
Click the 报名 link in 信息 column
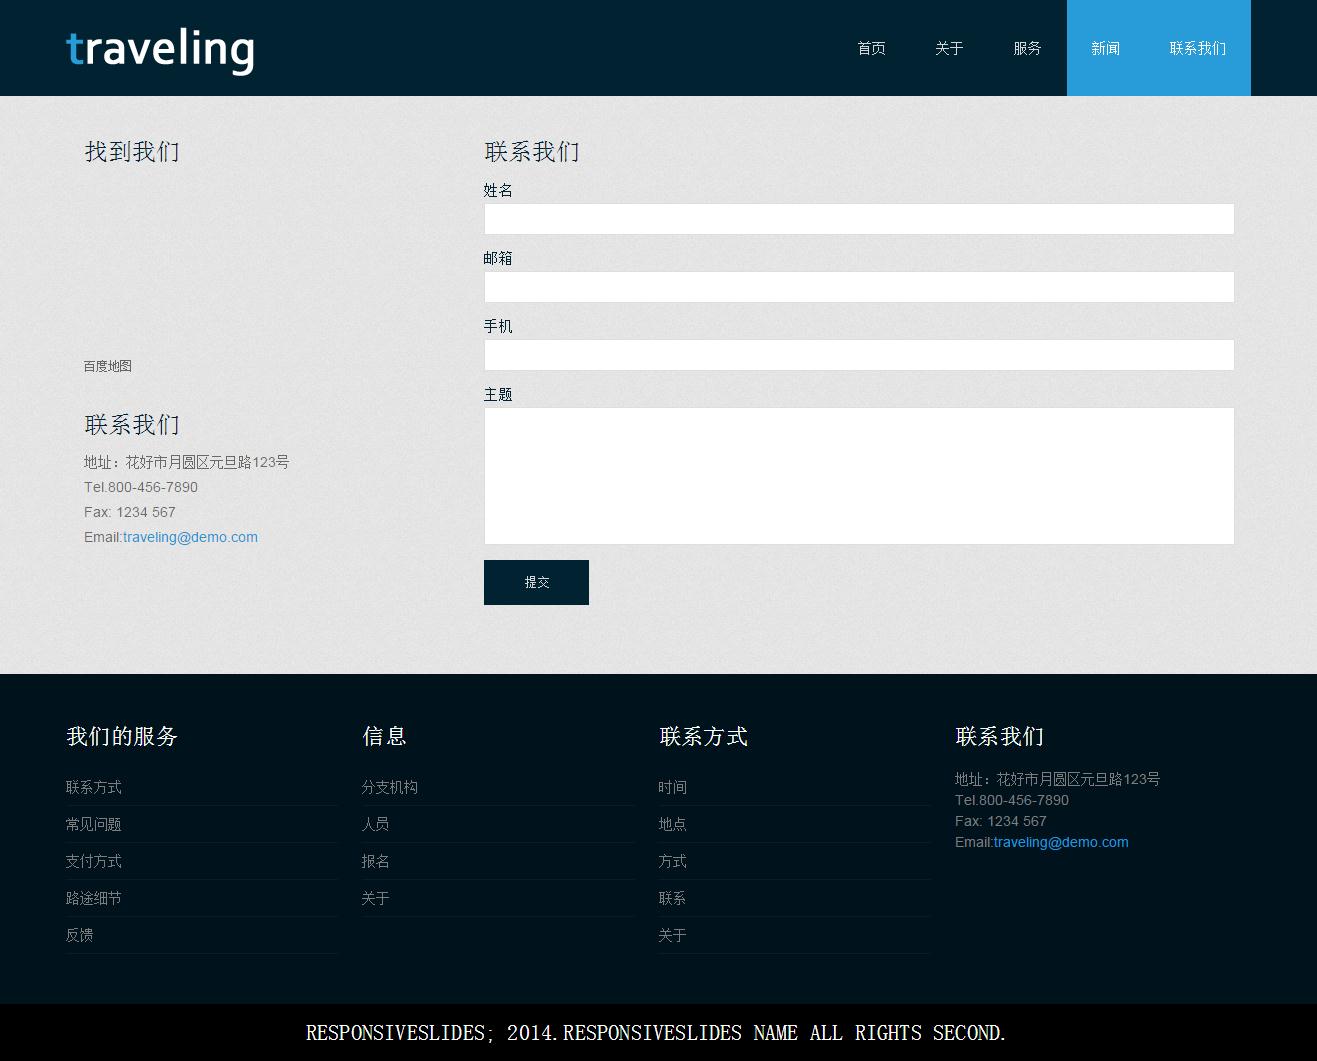pyautogui.click(x=376, y=861)
